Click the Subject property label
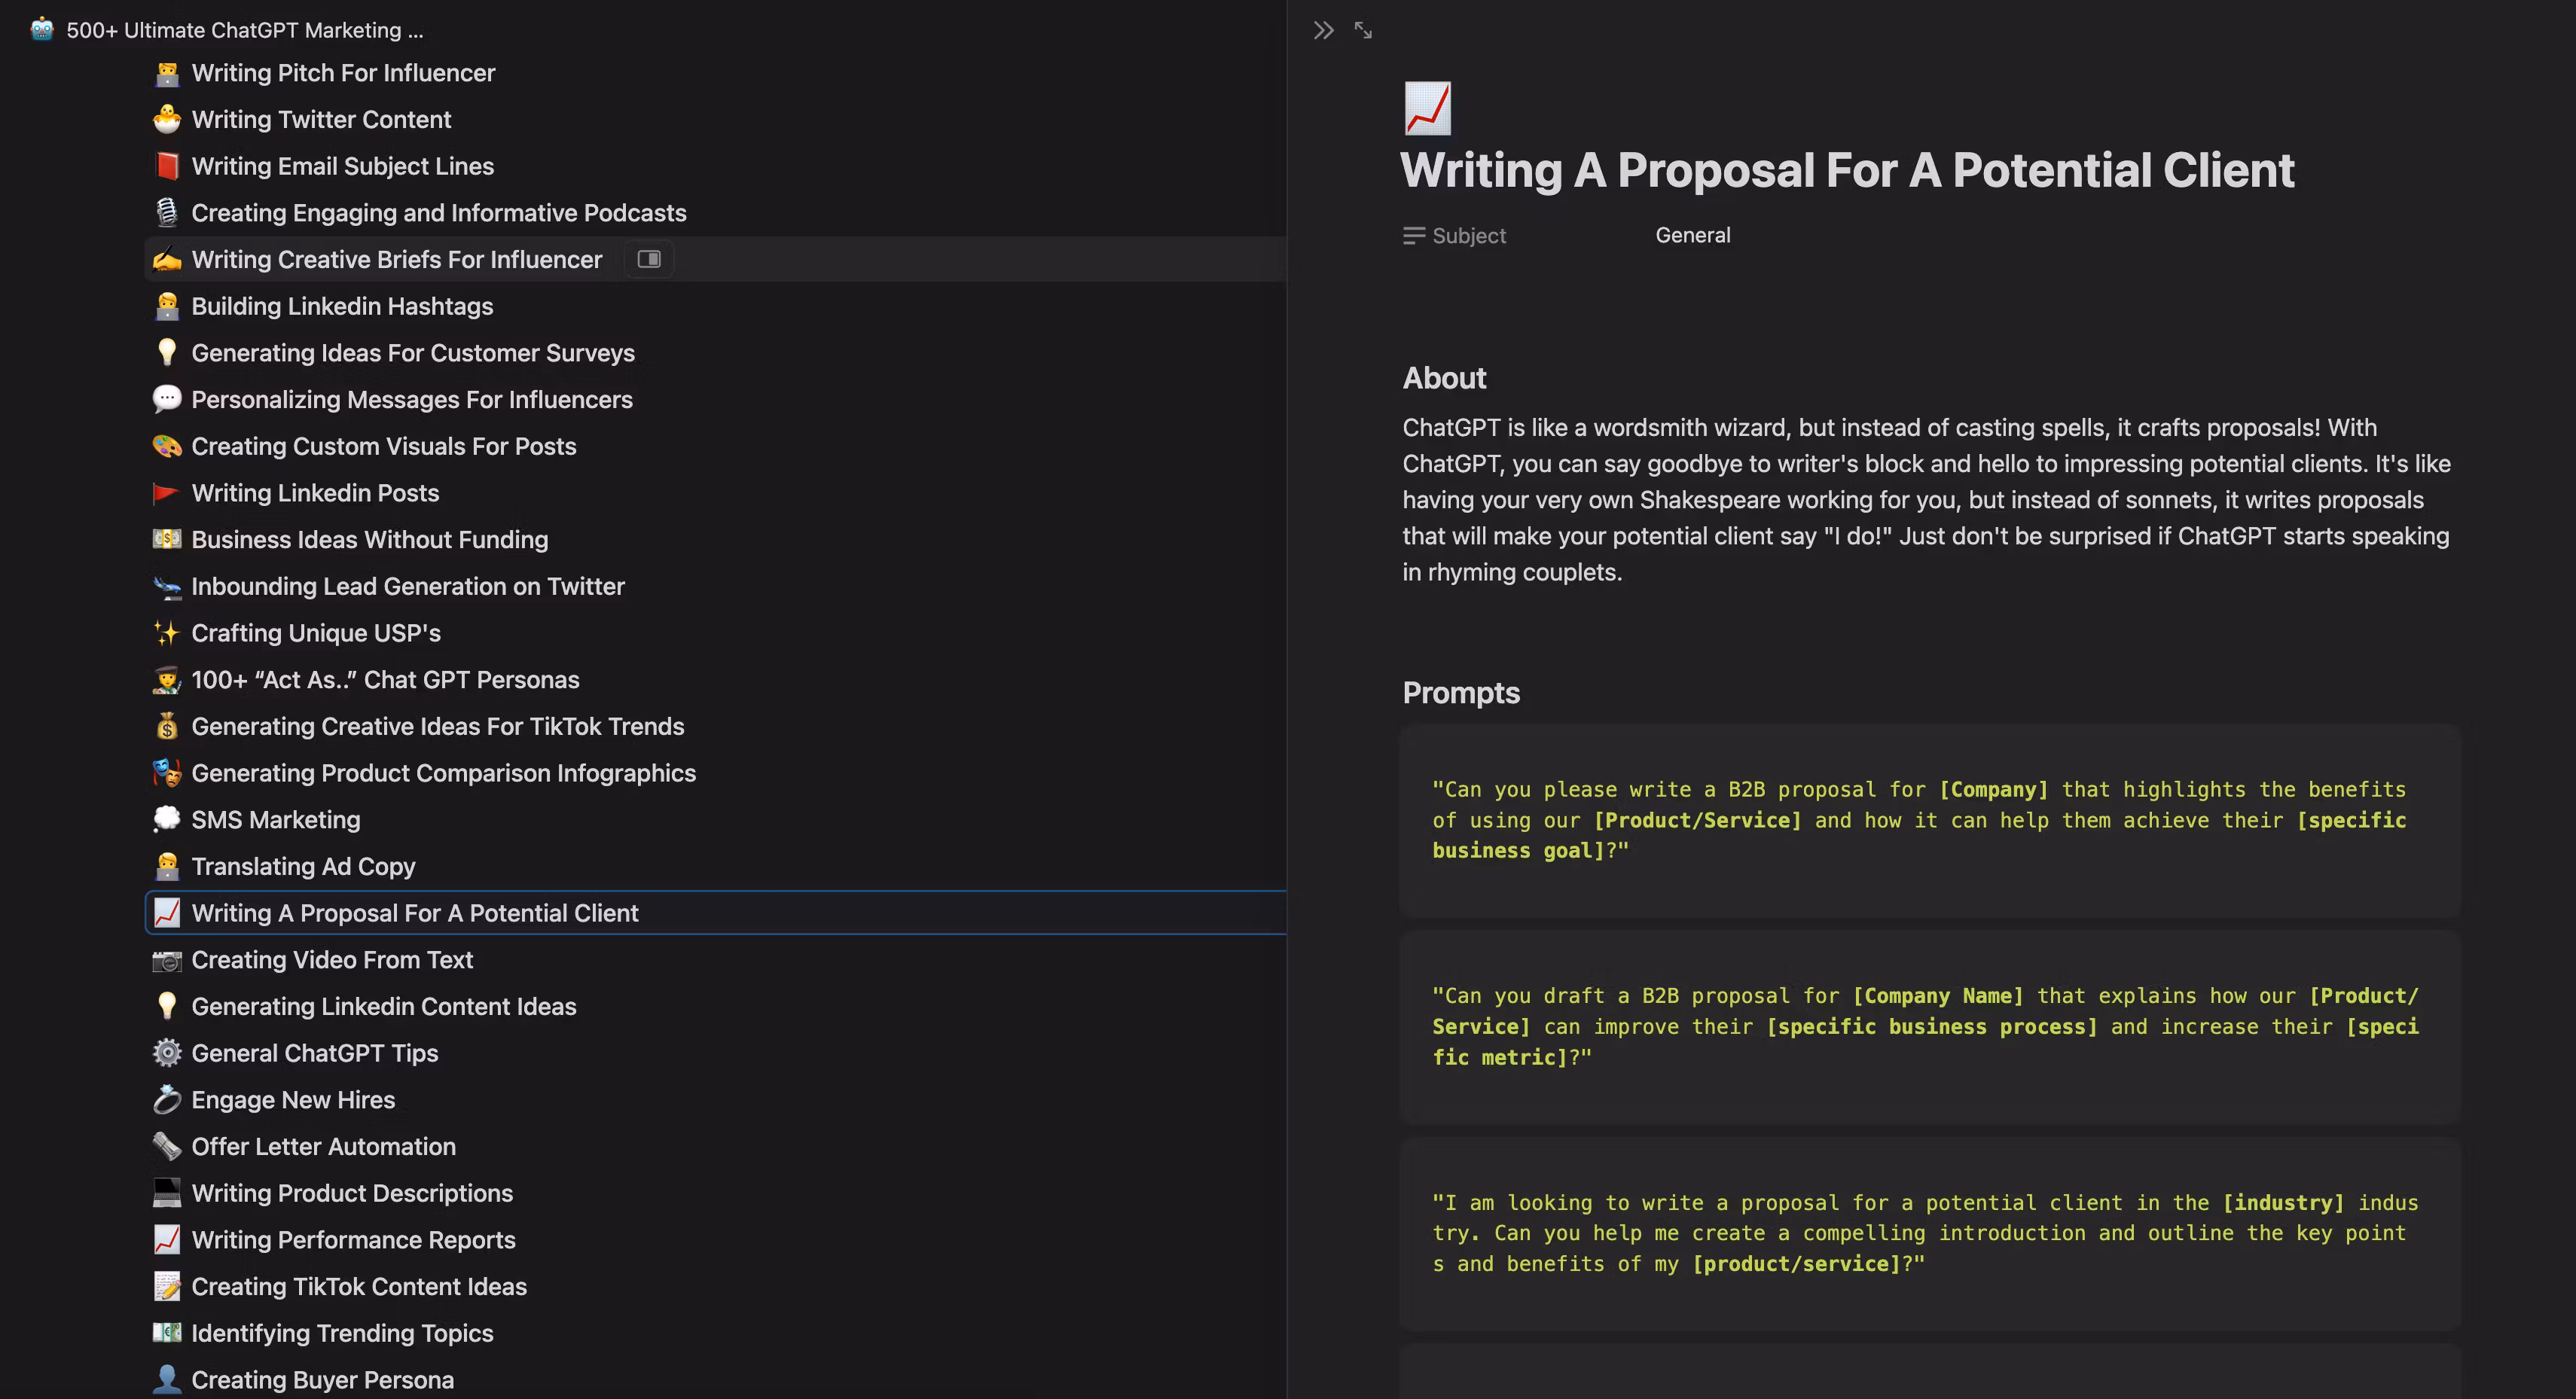Viewport: 2576px width, 1399px height. click(1454, 235)
